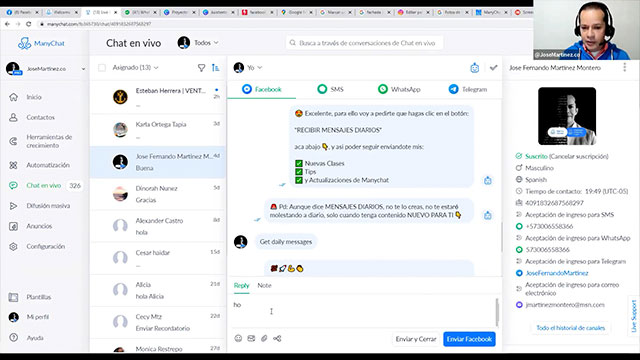Select all conversations checkbox
640x360 pixels.
pyautogui.click(x=102, y=68)
